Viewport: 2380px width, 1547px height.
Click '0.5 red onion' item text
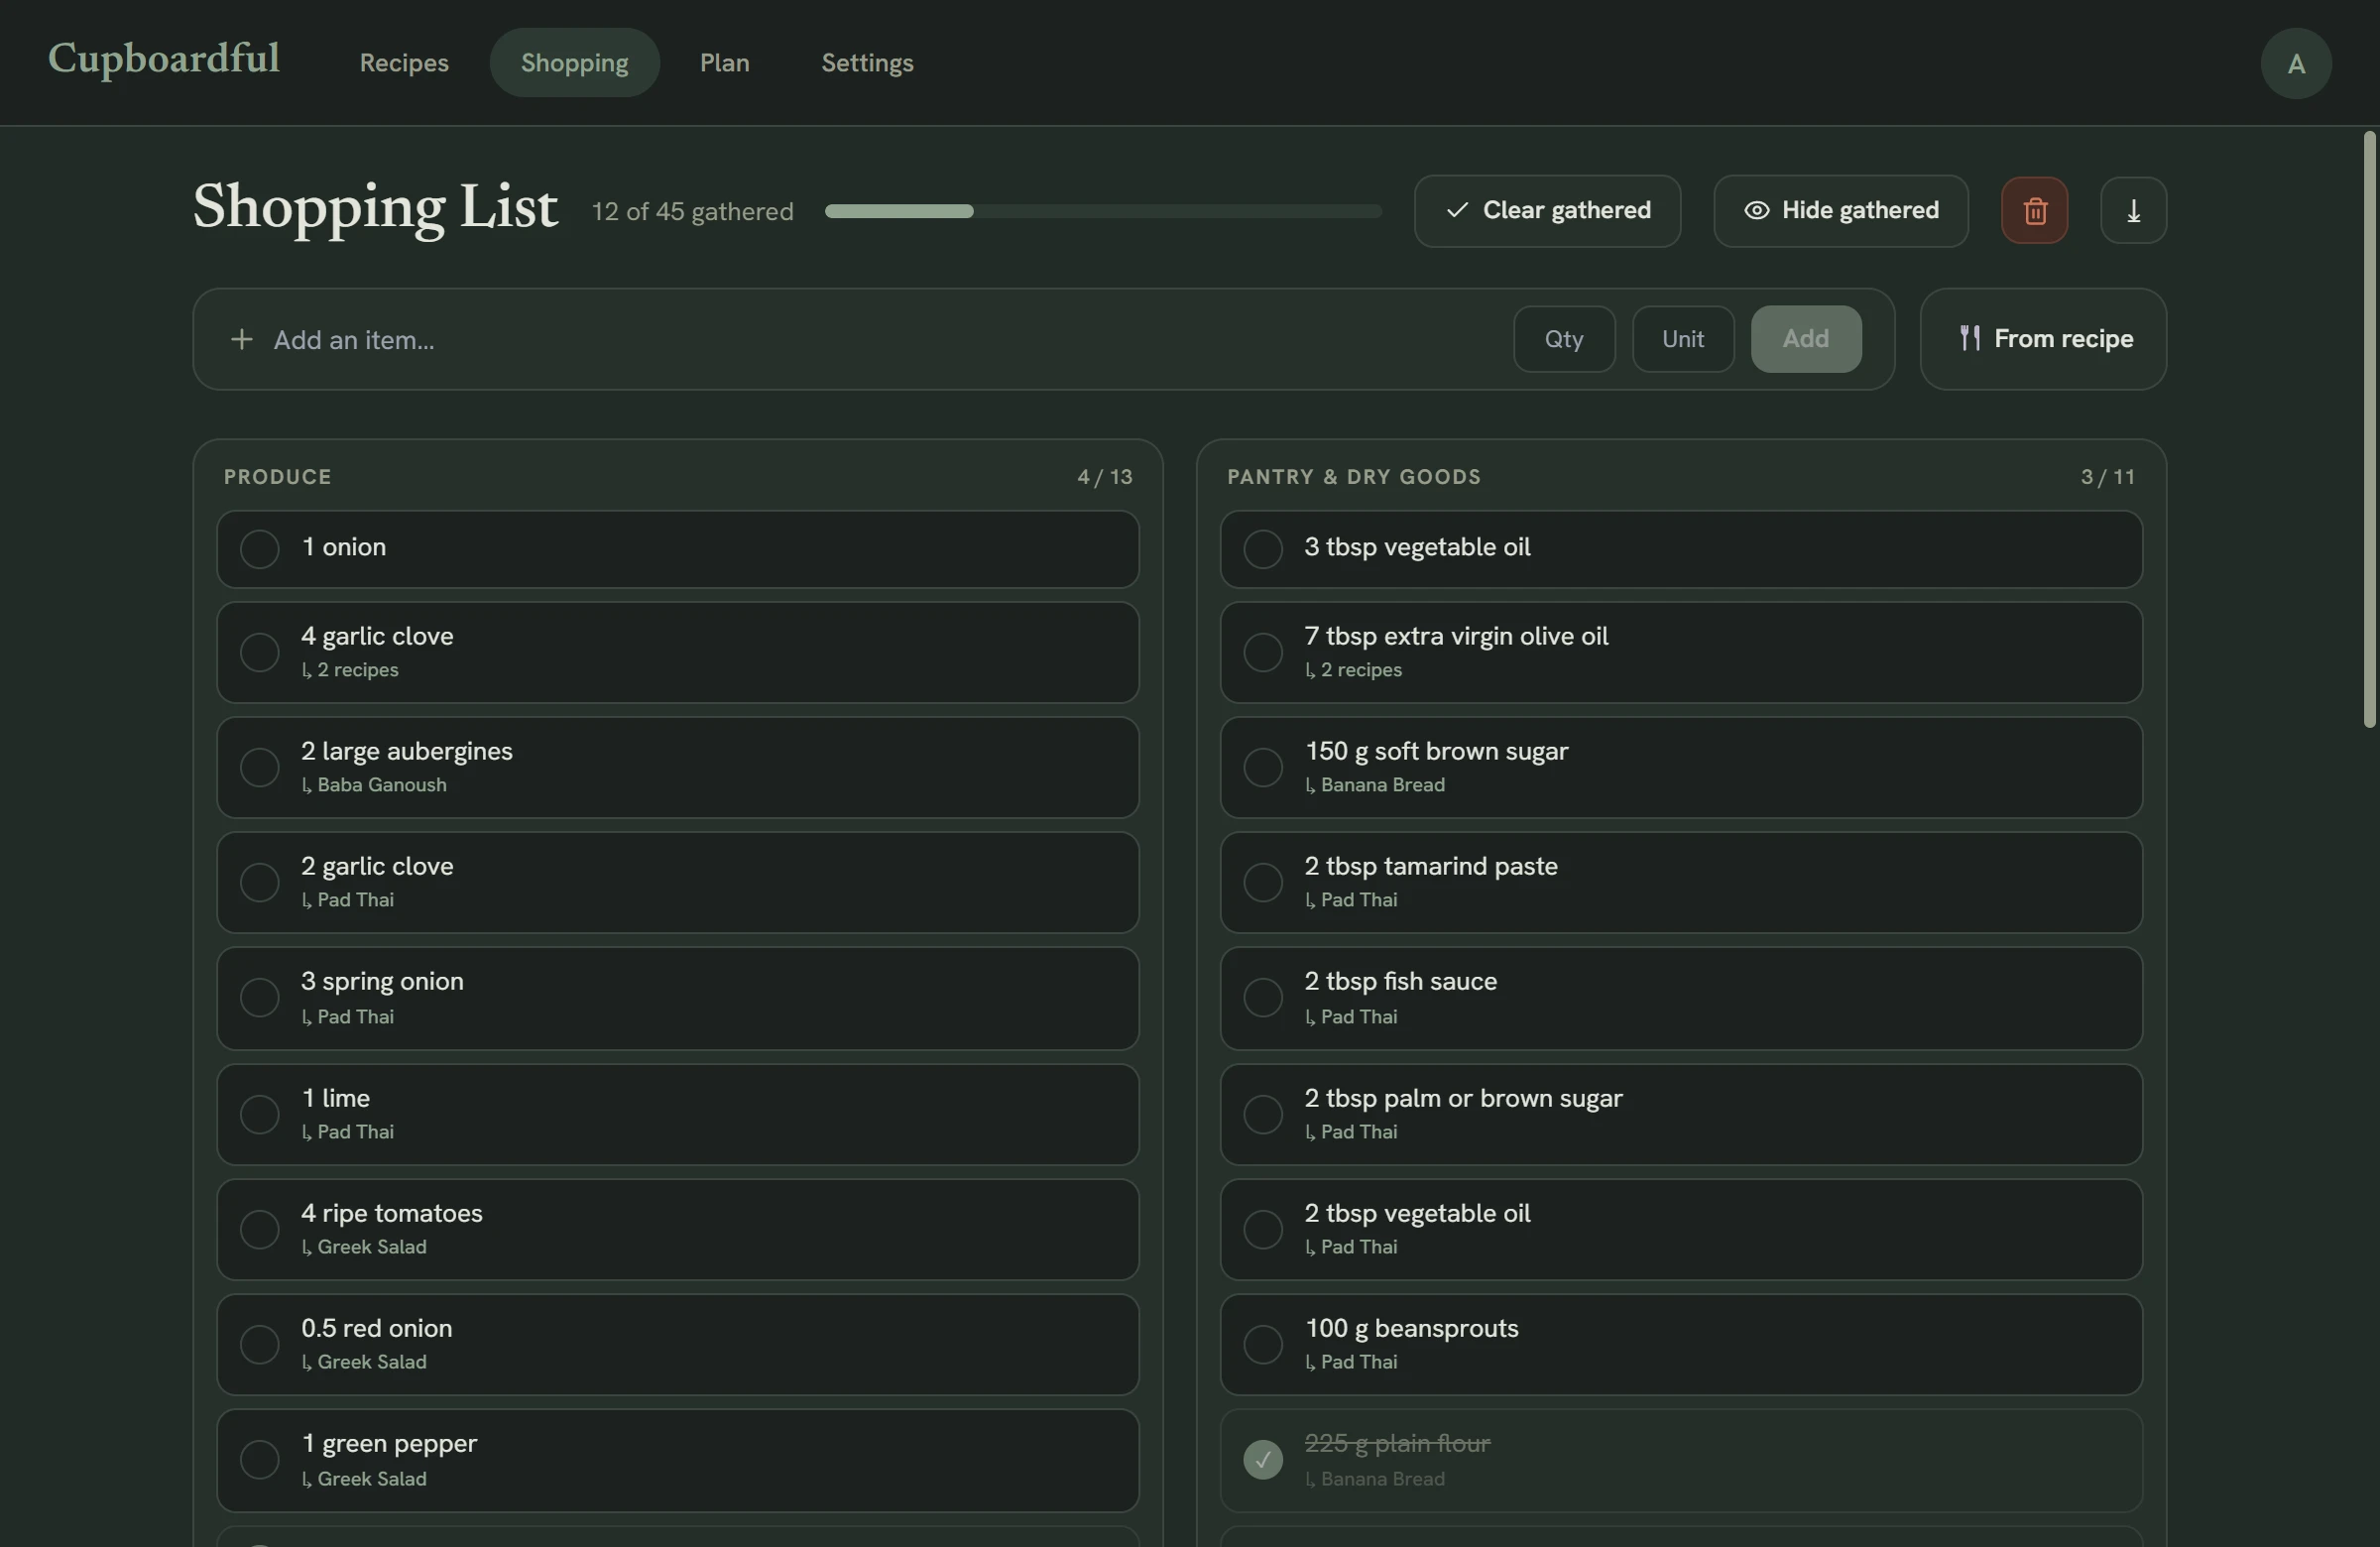[x=377, y=1328]
